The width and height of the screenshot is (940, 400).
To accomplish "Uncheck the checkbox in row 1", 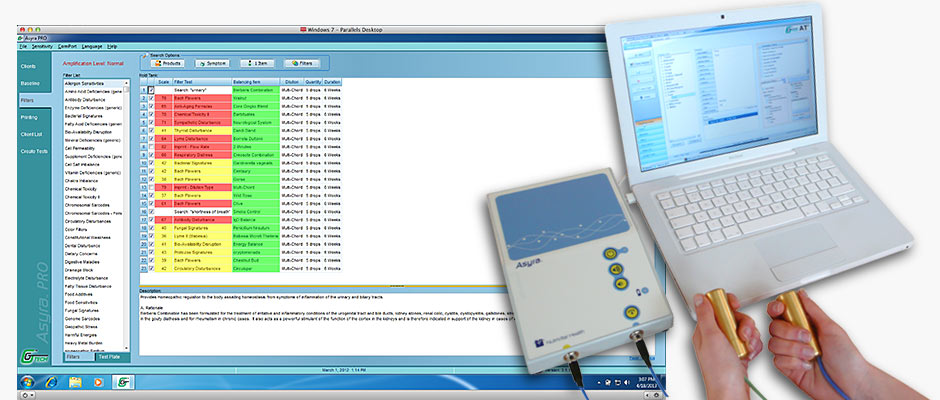I will tap(151, 90).
